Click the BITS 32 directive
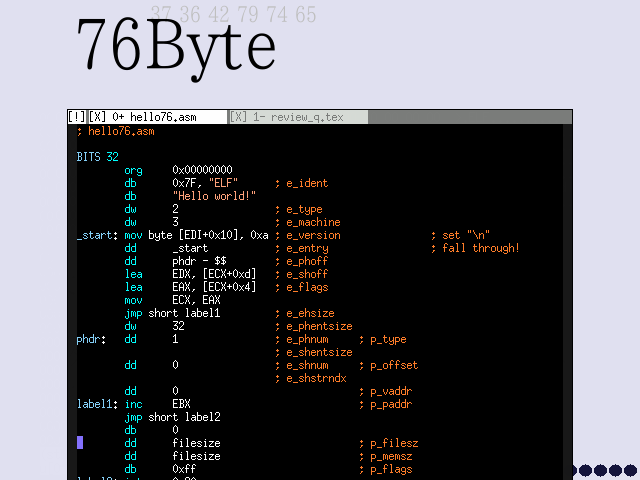The width and height of the screenshot is (640, 480). pos(98,157)
